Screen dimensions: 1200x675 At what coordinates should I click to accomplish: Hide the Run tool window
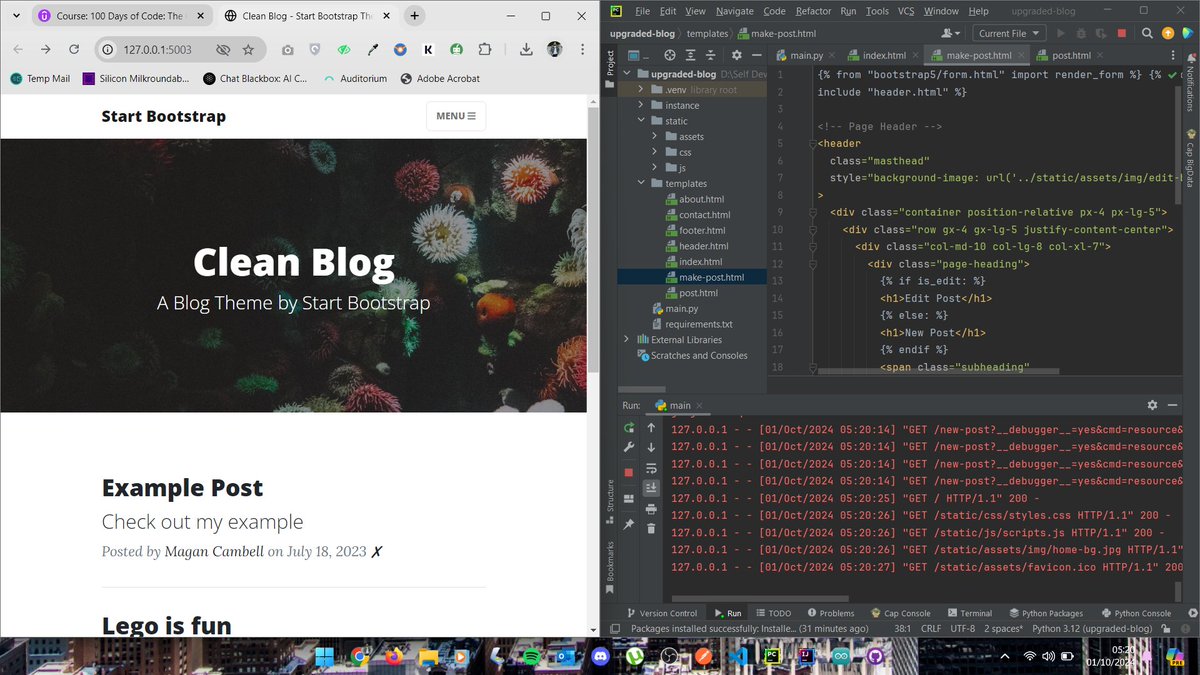click(1172, 405)
